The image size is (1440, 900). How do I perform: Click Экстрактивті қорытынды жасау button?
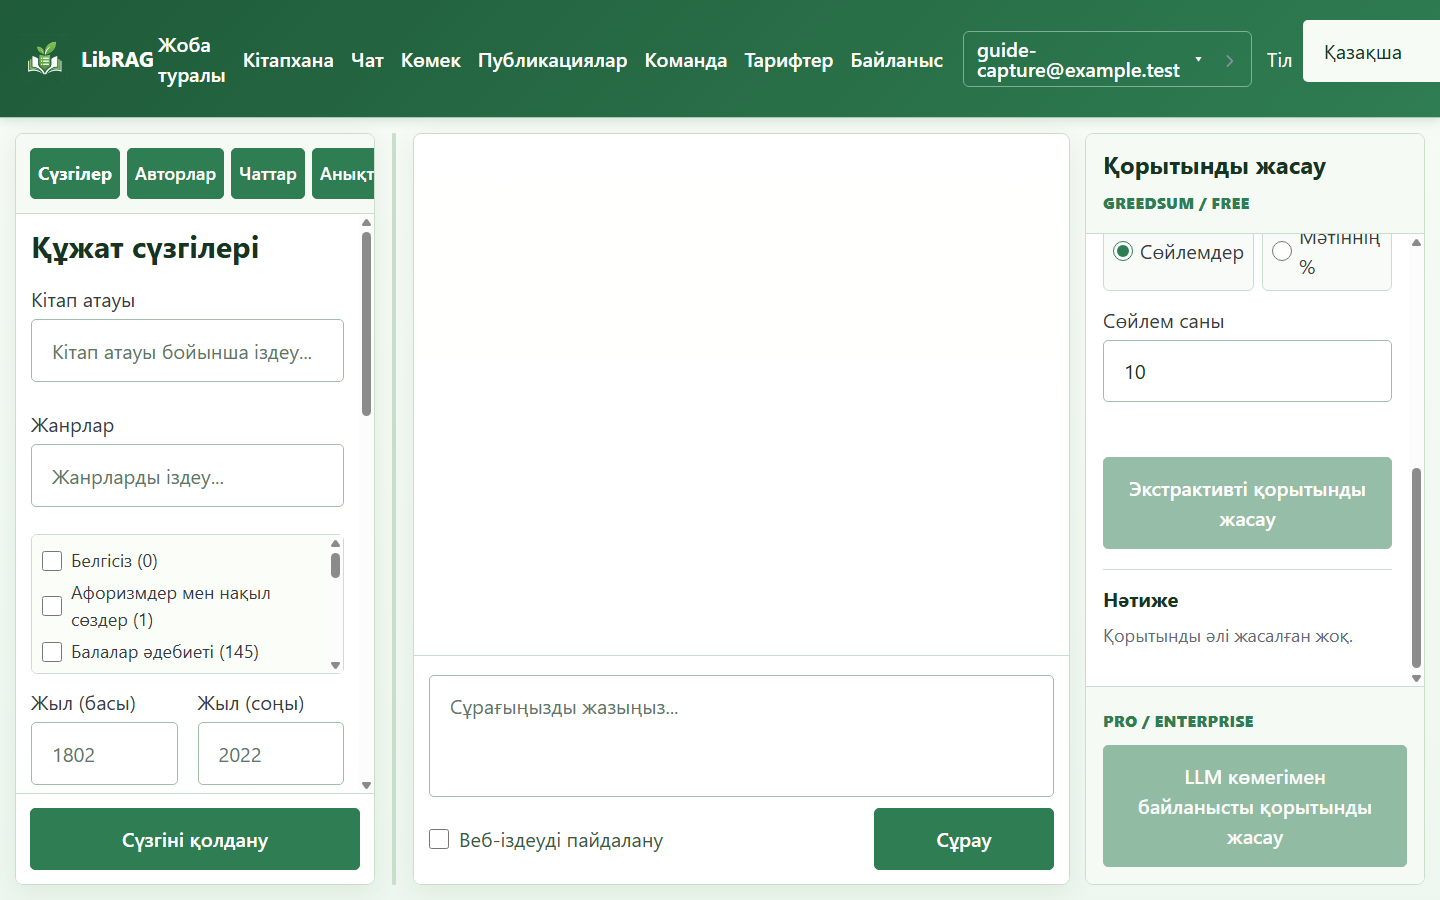(x=1247, y=503)
